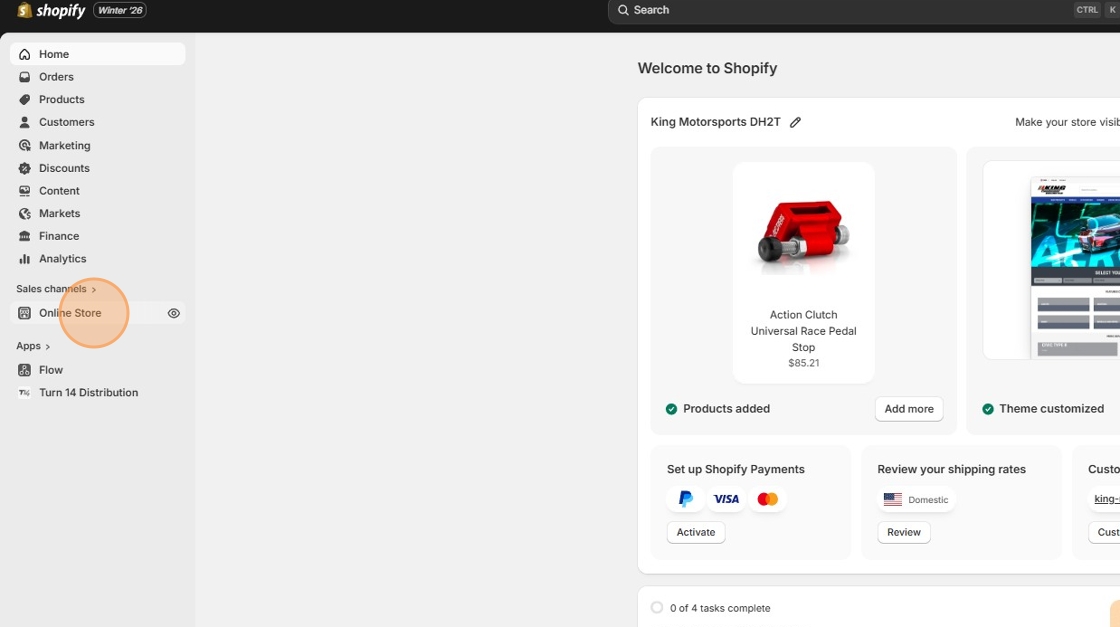Open Turn 14 Distribution app
The width and height of the screenshot is (1120, 627).
tap(98, 393)
